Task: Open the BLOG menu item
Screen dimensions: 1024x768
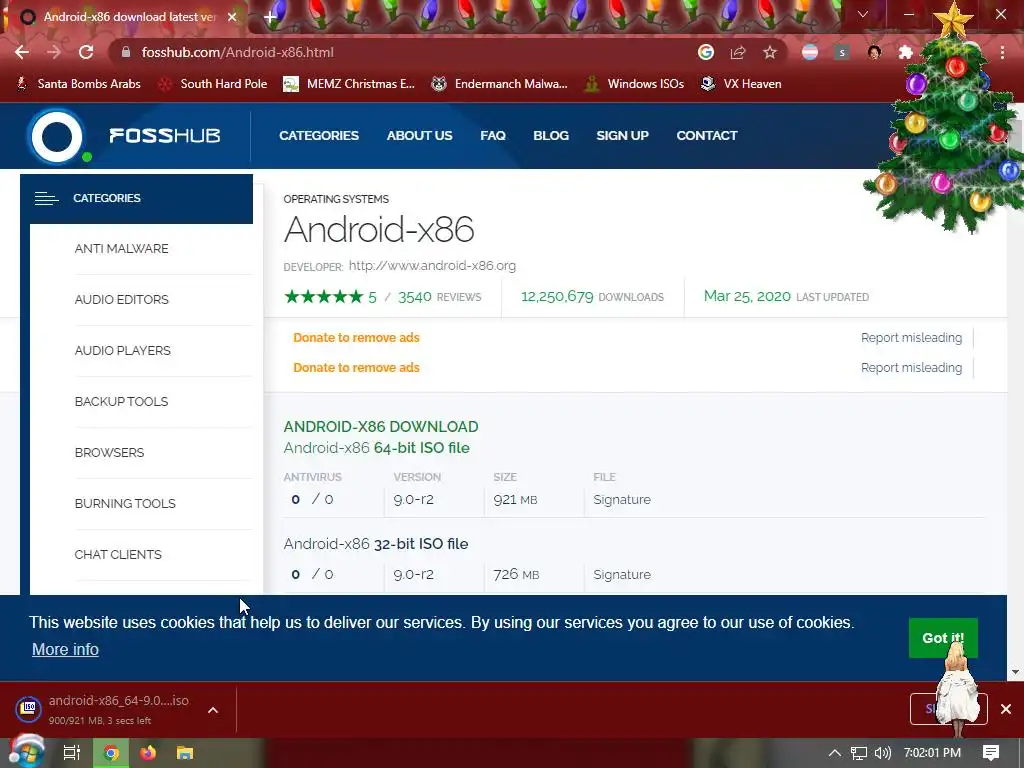Action: click(551, 135)
